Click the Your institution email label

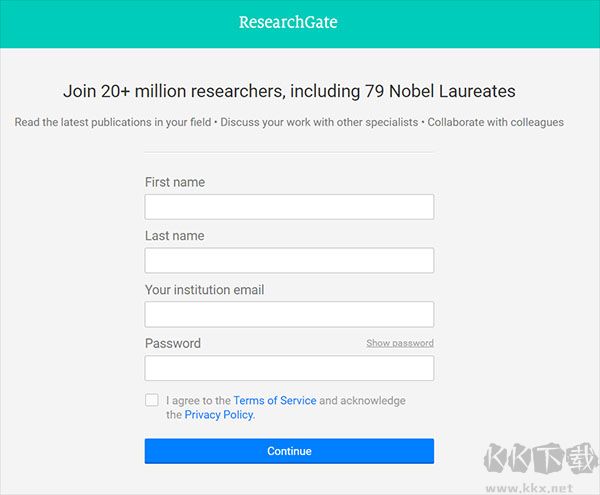click(x=205, y=290)
